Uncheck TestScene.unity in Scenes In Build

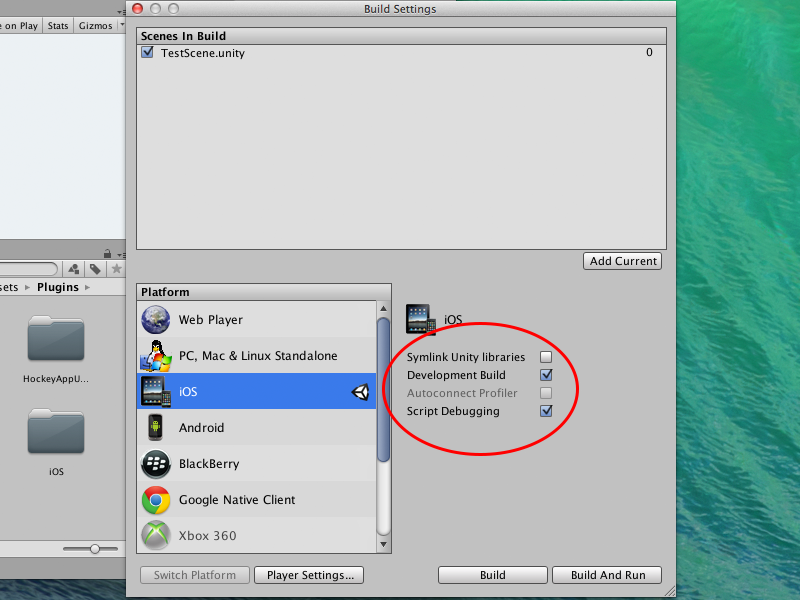tap(147, 52)
